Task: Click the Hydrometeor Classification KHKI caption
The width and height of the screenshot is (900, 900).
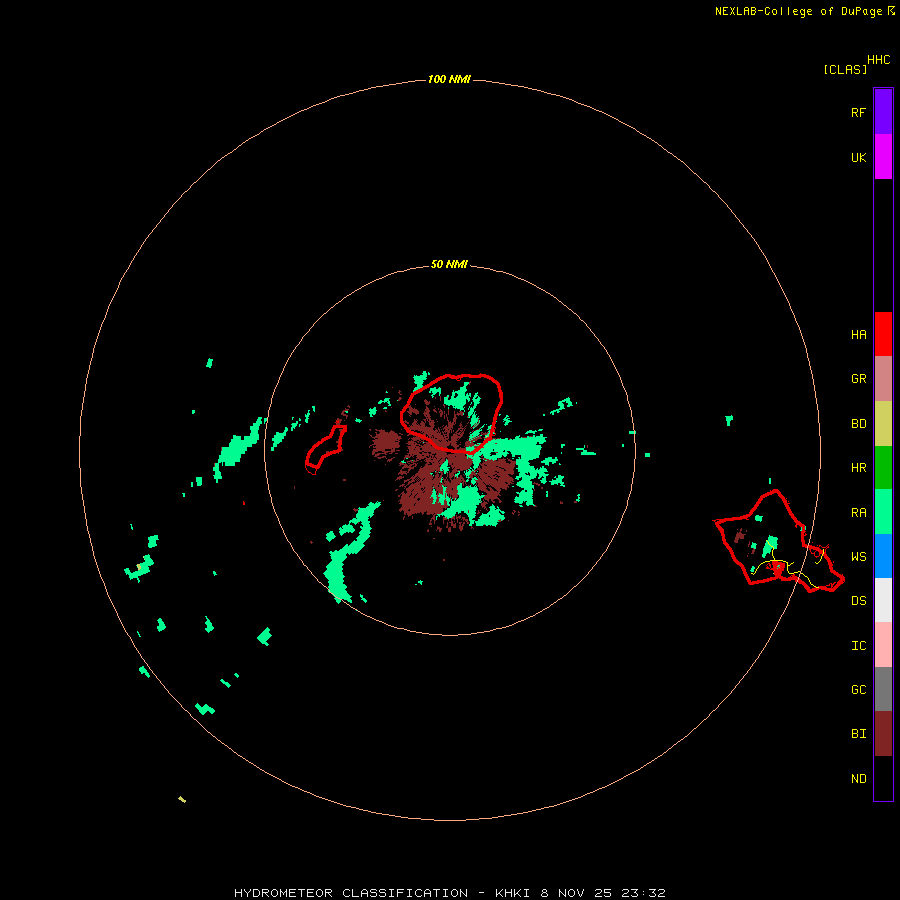Action: pos(449,893)
